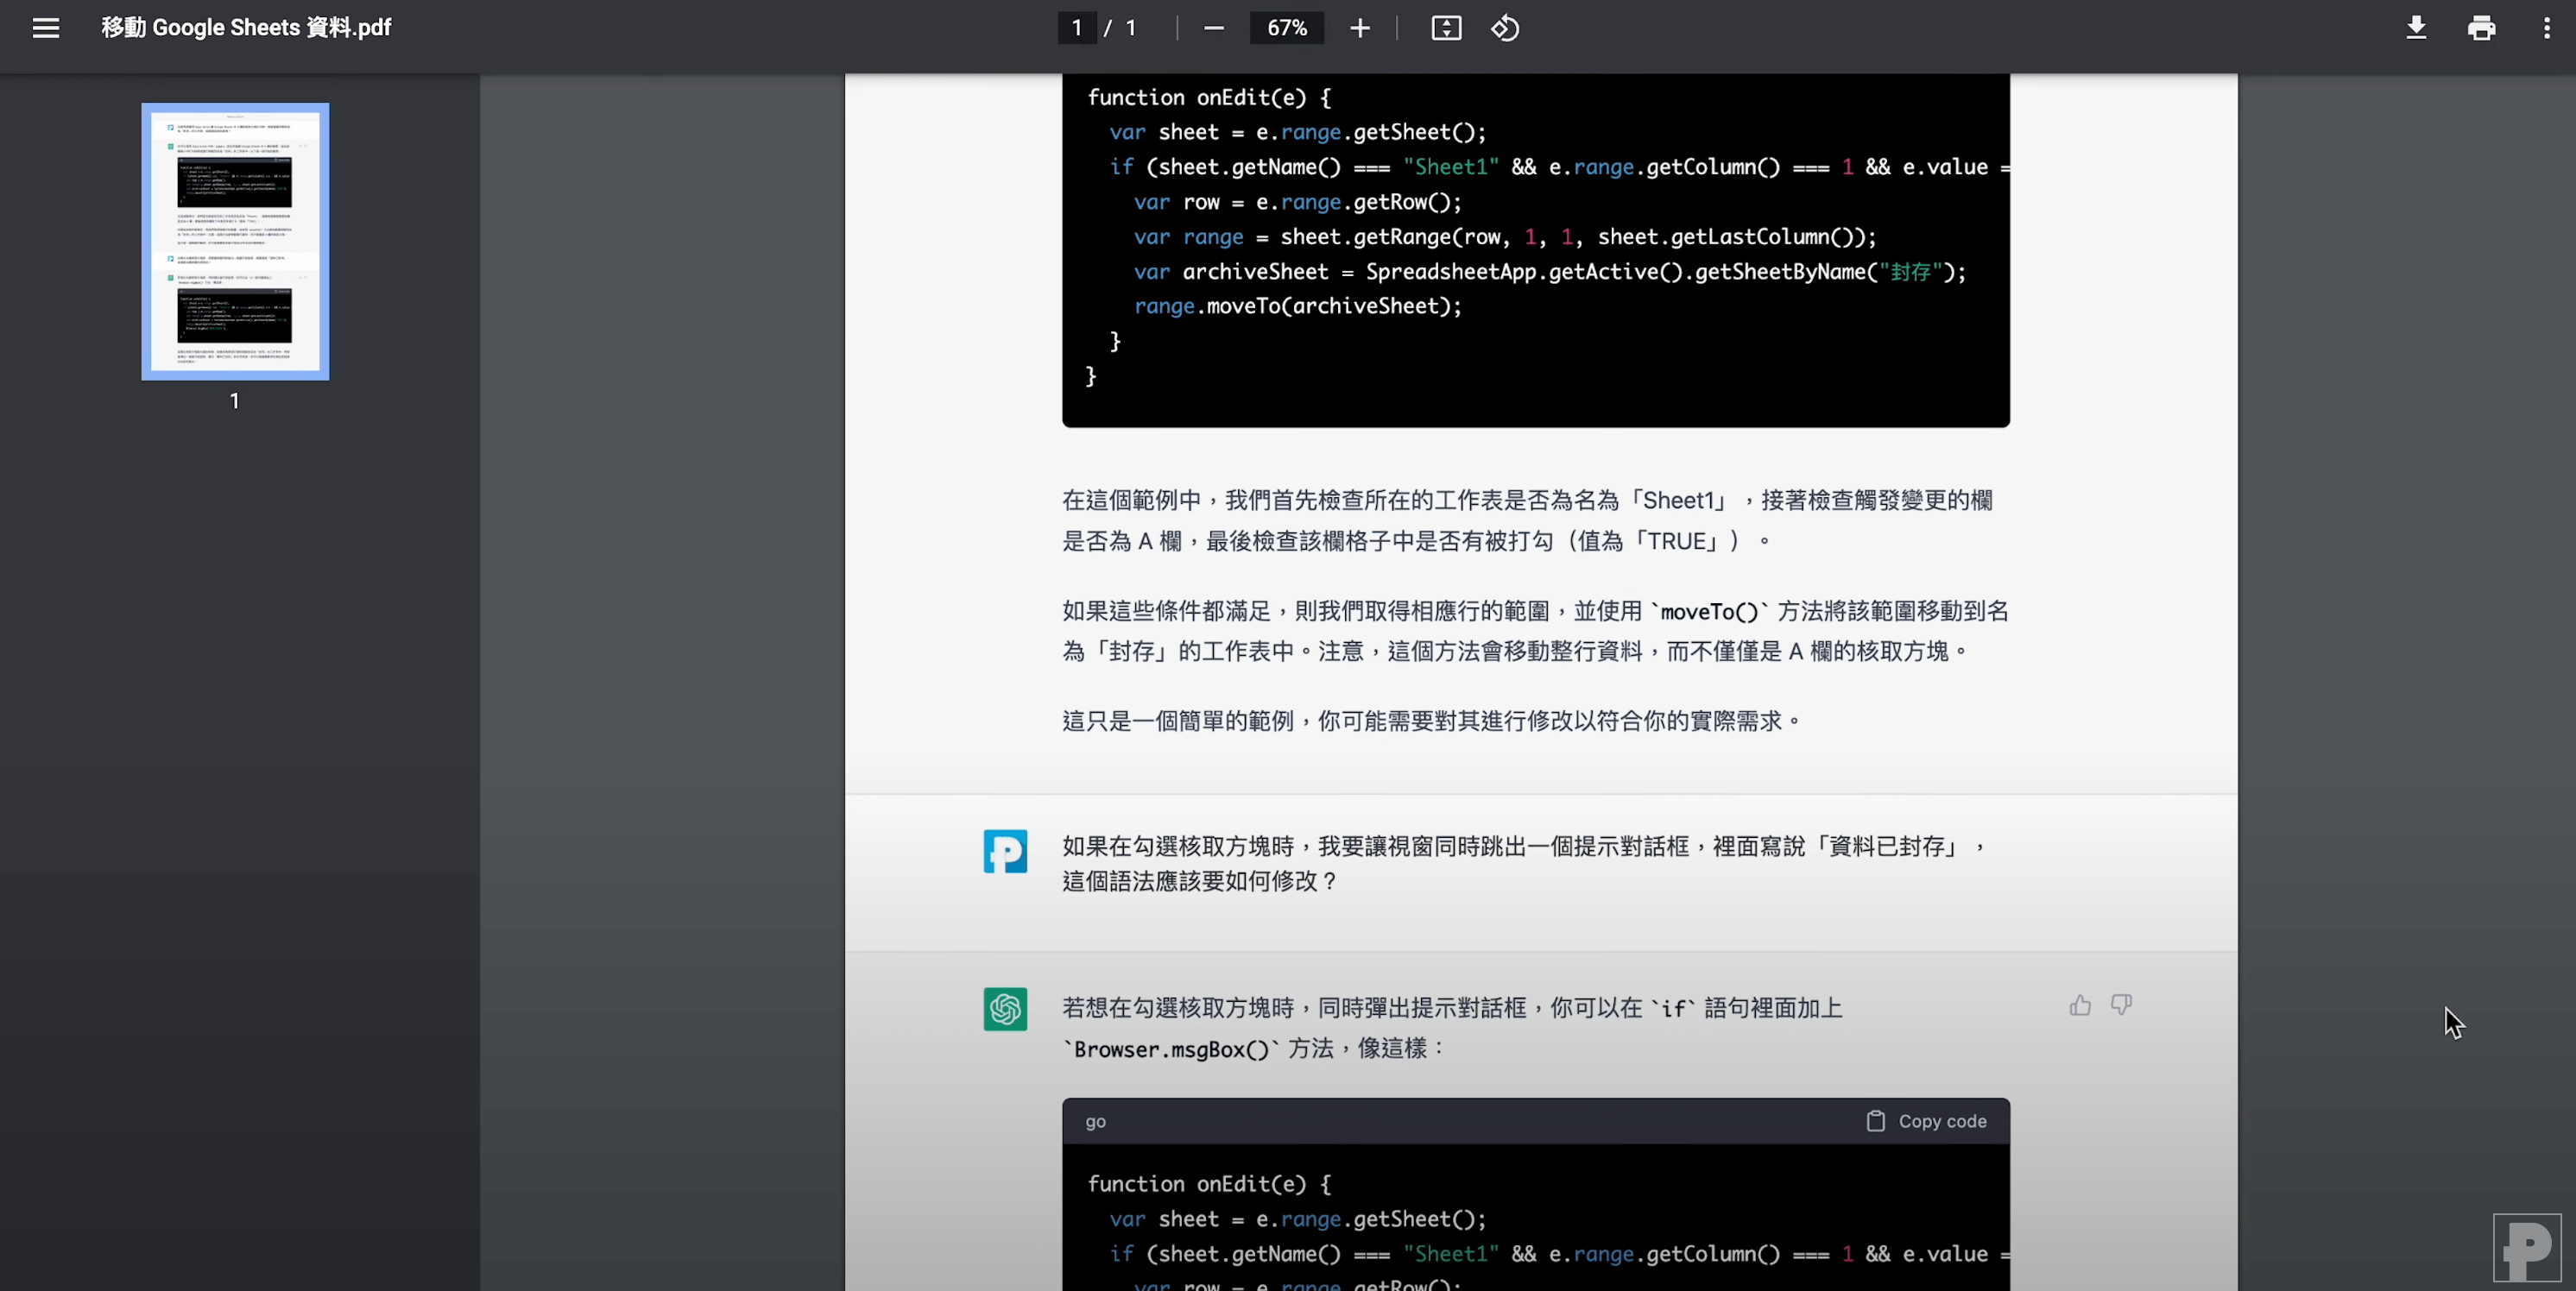Viewport: 2576px width, 1291px height.
Task: Click the fit to page icon
Action: coord(1446,28)
